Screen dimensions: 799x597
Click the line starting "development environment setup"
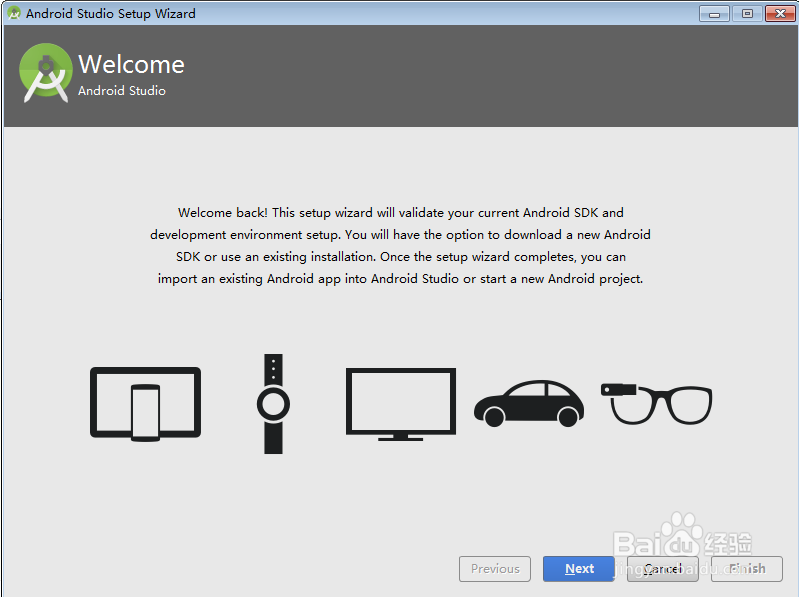click(401, 235)
